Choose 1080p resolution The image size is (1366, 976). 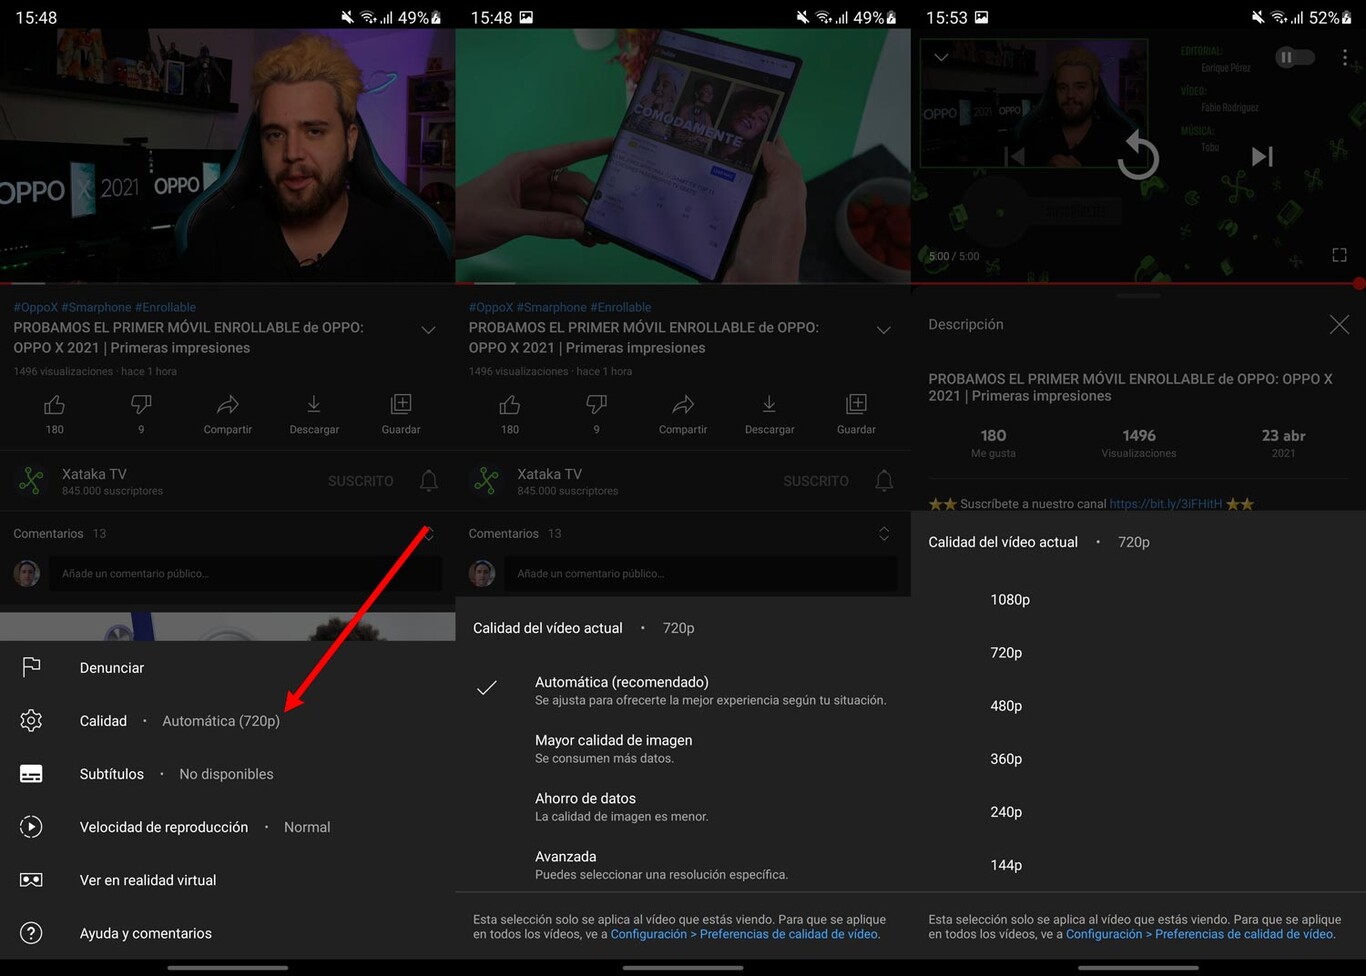(x=1010, y=600)
